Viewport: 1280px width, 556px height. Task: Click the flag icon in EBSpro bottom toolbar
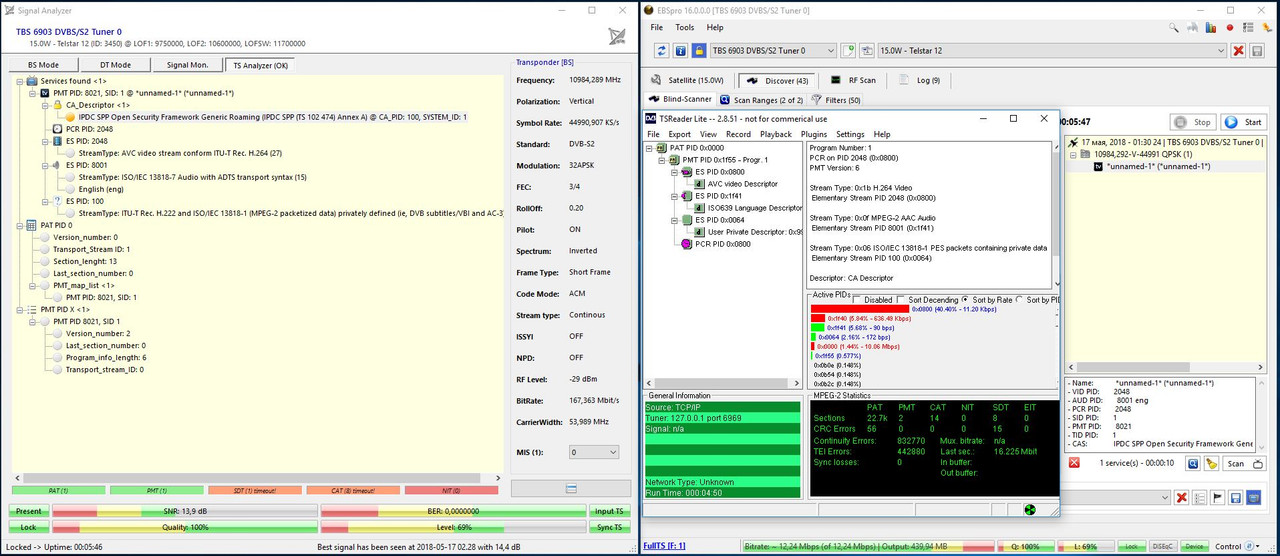coord(1217,497)
